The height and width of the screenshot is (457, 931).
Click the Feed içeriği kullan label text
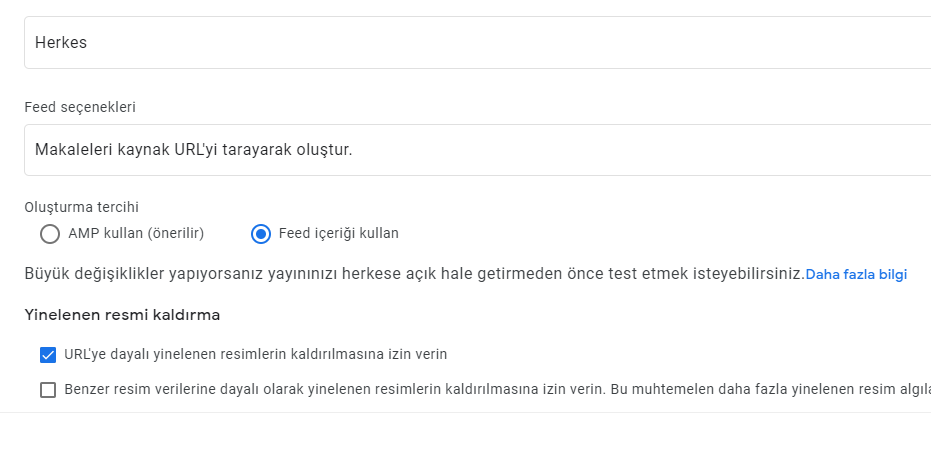pos(338,234)
